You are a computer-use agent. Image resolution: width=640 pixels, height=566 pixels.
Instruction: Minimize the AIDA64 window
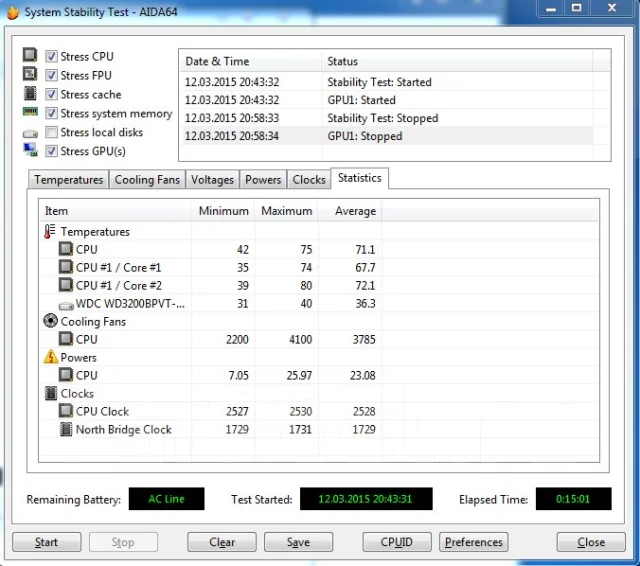pyautogui.click(x=551, y=8)
